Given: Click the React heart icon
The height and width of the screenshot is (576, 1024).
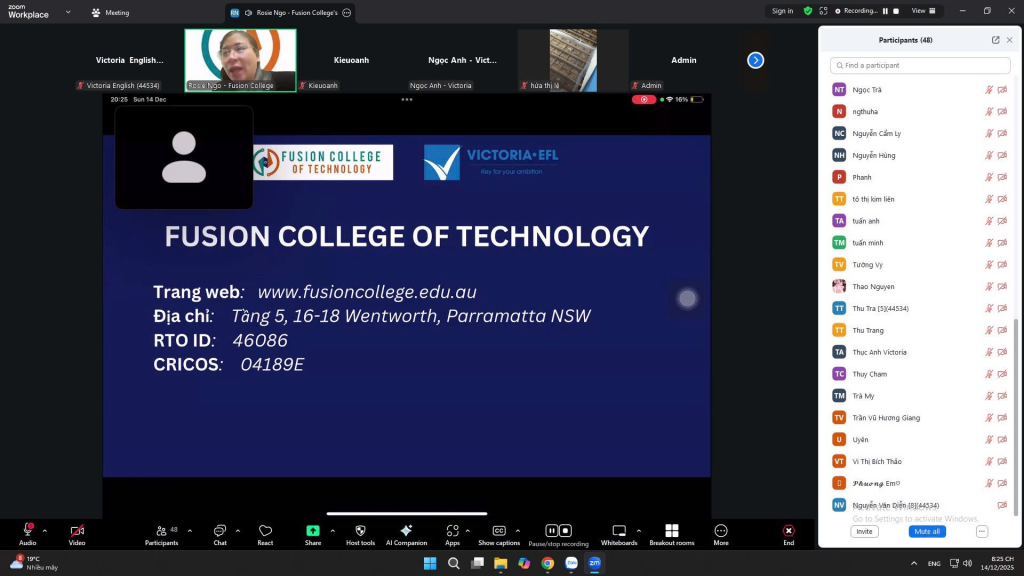Looking at the screenshot, I should tap(265, 531).
